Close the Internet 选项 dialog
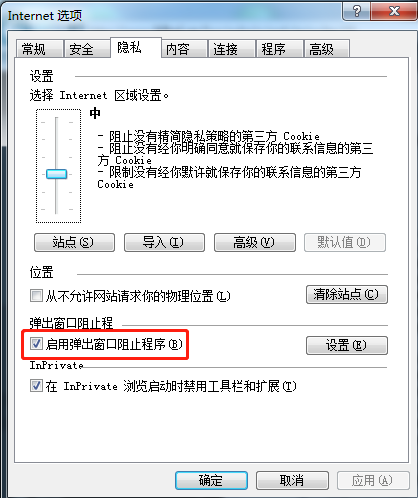Viewport: 418px width, 498px height. pos(394,11)
